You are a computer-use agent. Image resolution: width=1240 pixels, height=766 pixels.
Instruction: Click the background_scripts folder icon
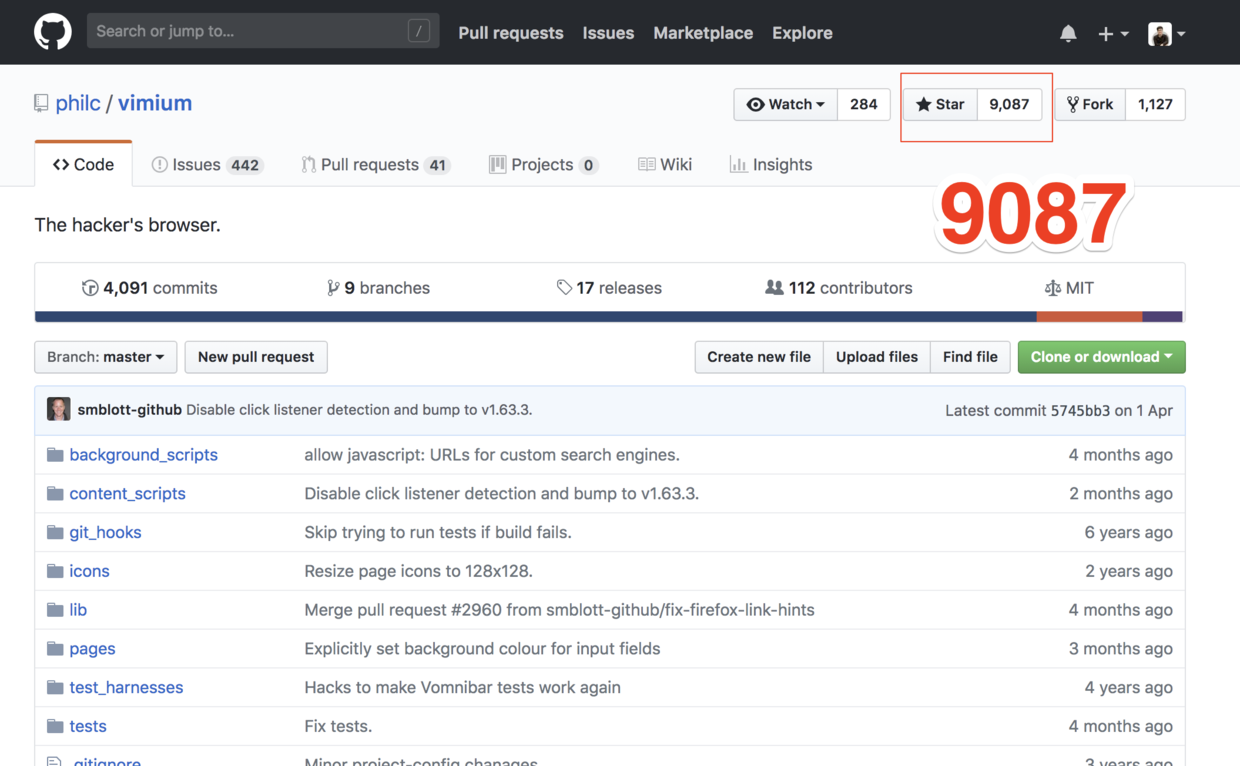[x=55, y=454]
